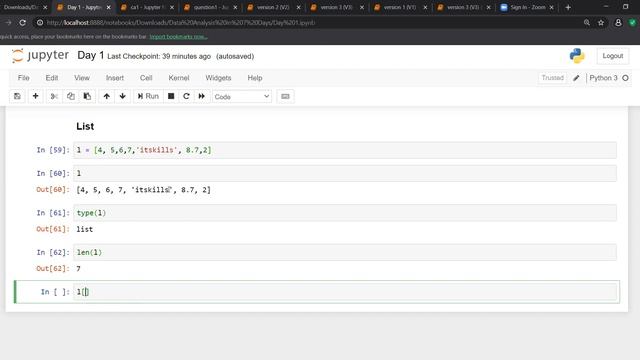640x360 pixels.
Task: Switch to the version 1 (V1) browser tab
Action: (x=399, y=7)
